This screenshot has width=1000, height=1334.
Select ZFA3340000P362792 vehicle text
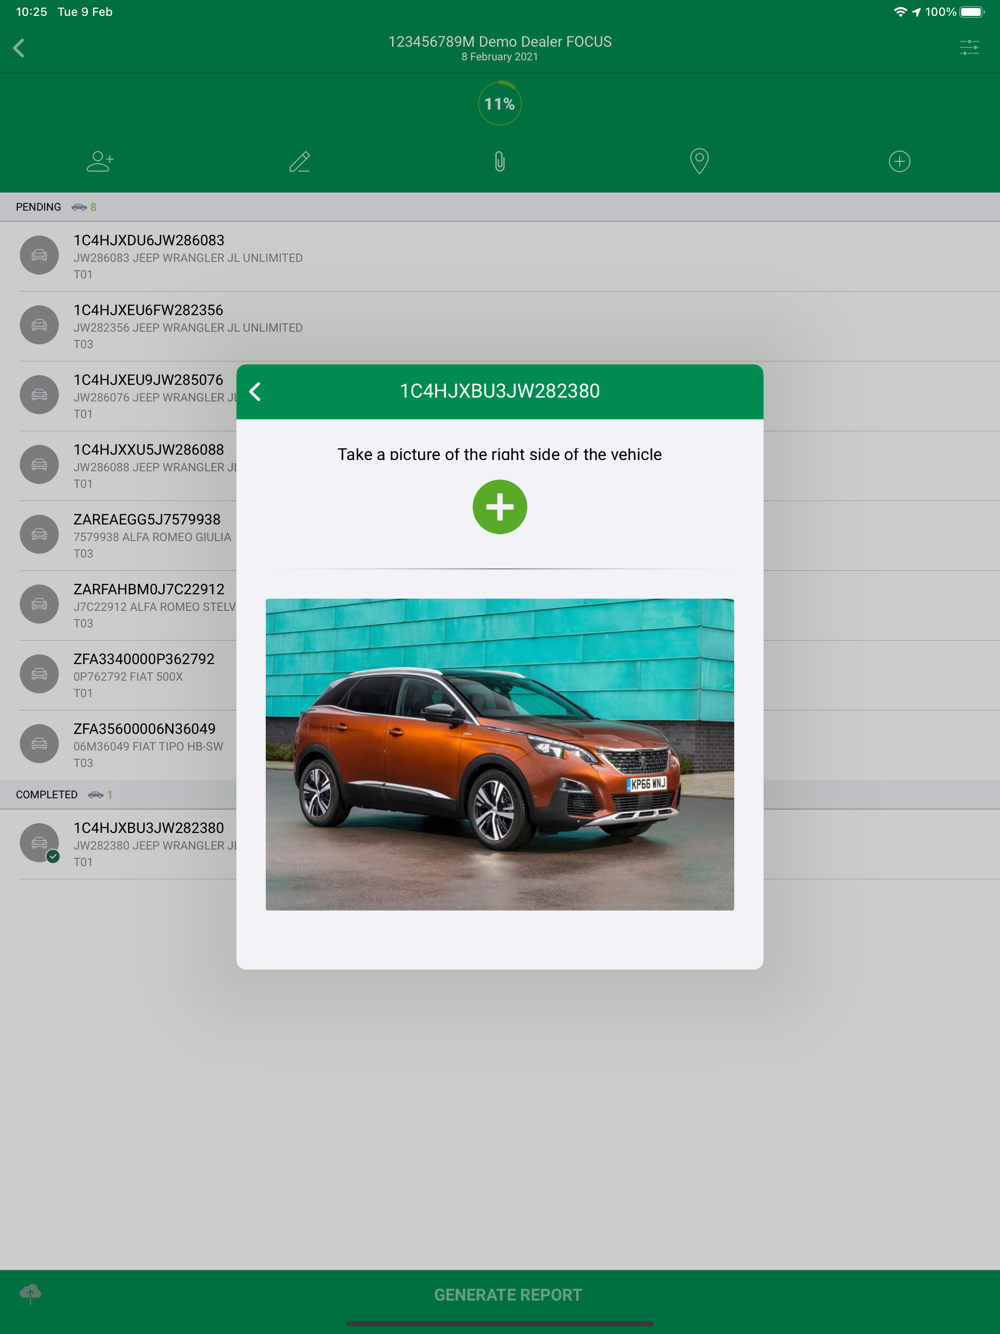(x=144, y=659)
